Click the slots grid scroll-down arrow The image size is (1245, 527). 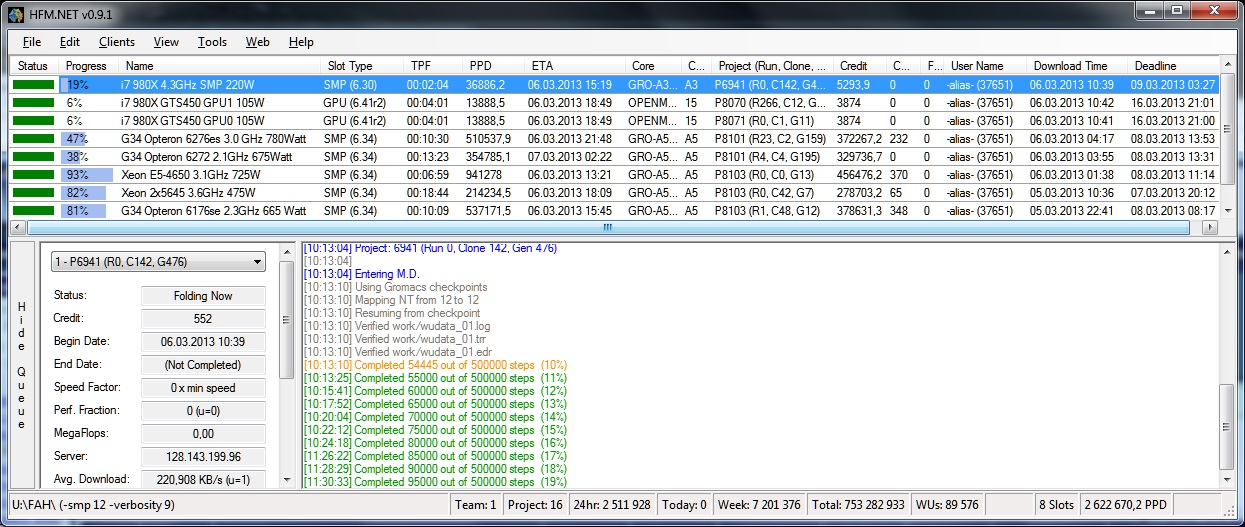pyautogui.click(x=1226, y=212)
